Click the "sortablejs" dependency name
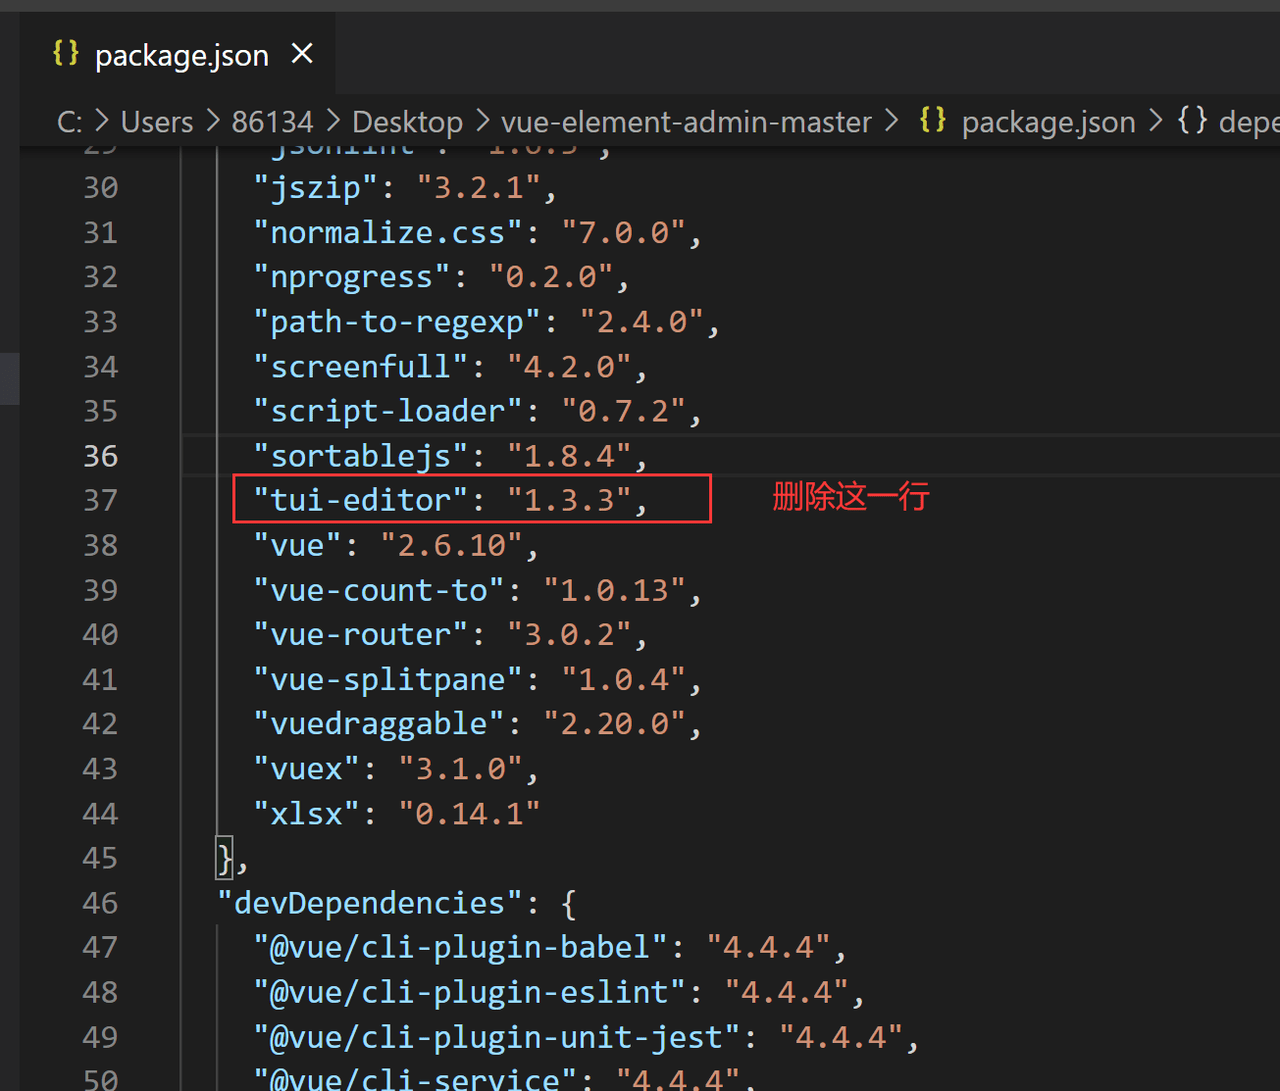The width and height of the screenshot is (1280, 1091). 362,456
